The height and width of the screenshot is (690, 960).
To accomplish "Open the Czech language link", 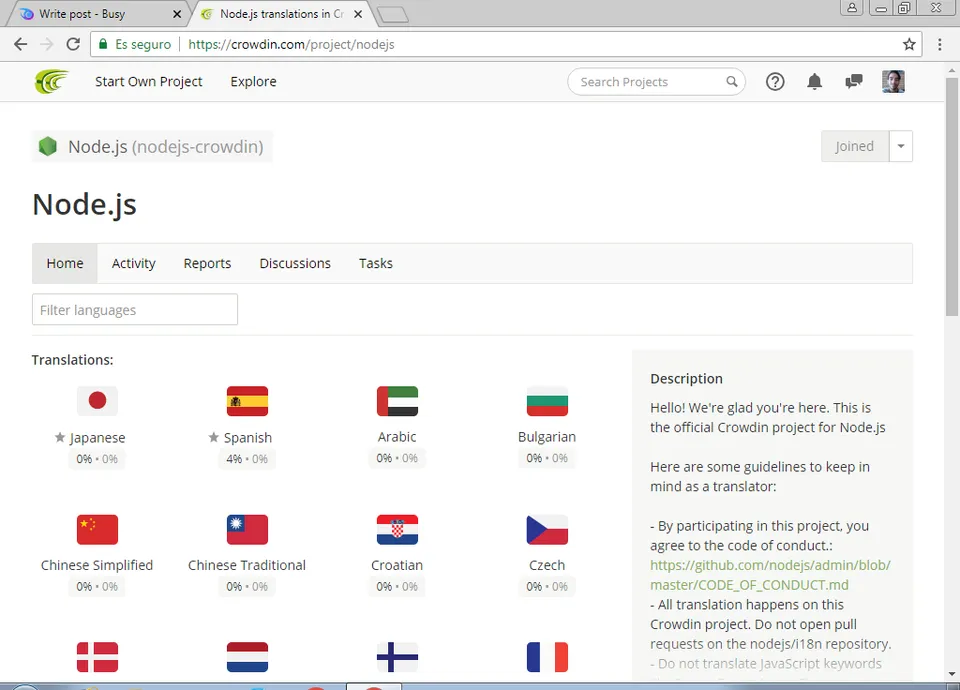I will pyautogui.click(x=547, y=565).
